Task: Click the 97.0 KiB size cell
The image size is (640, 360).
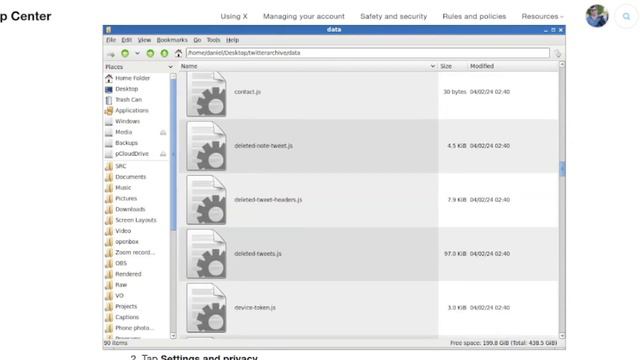Action: point(455,254)
